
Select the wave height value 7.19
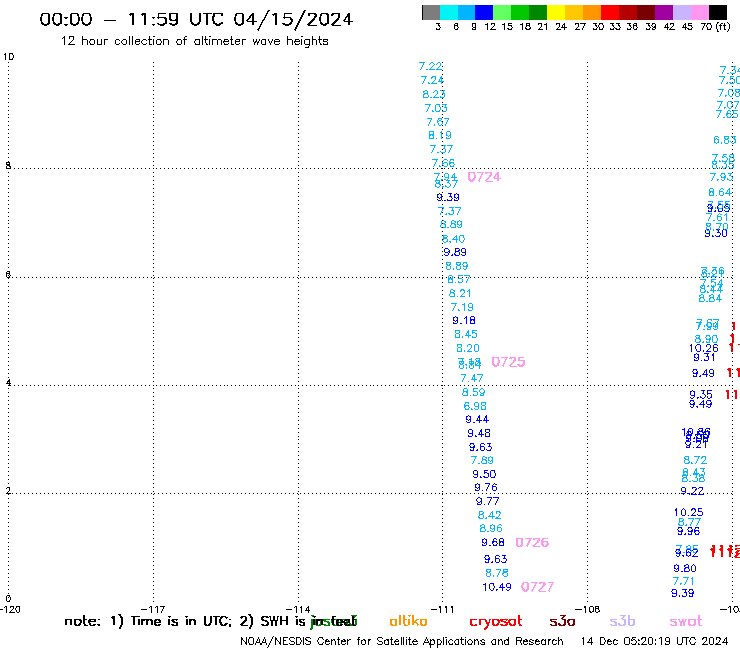click(x=462, y=307)
